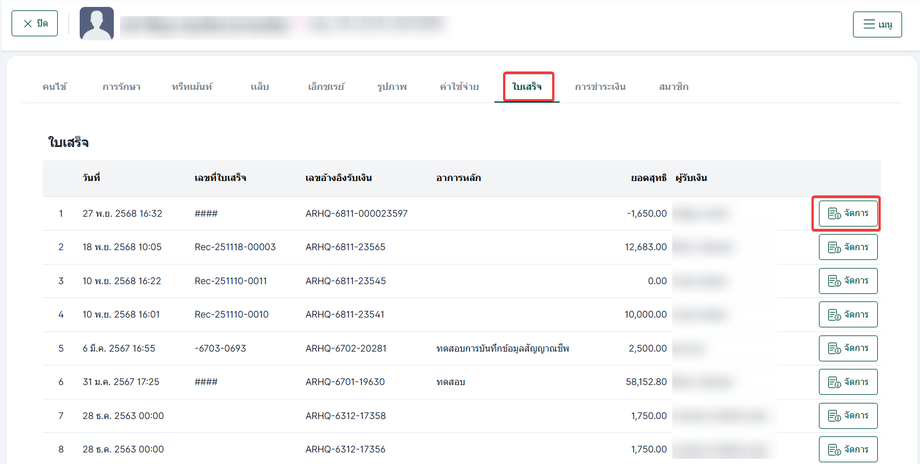The image size is (920, 464).
Task: Click the amount 10,000.00
Action: [646, 314]
